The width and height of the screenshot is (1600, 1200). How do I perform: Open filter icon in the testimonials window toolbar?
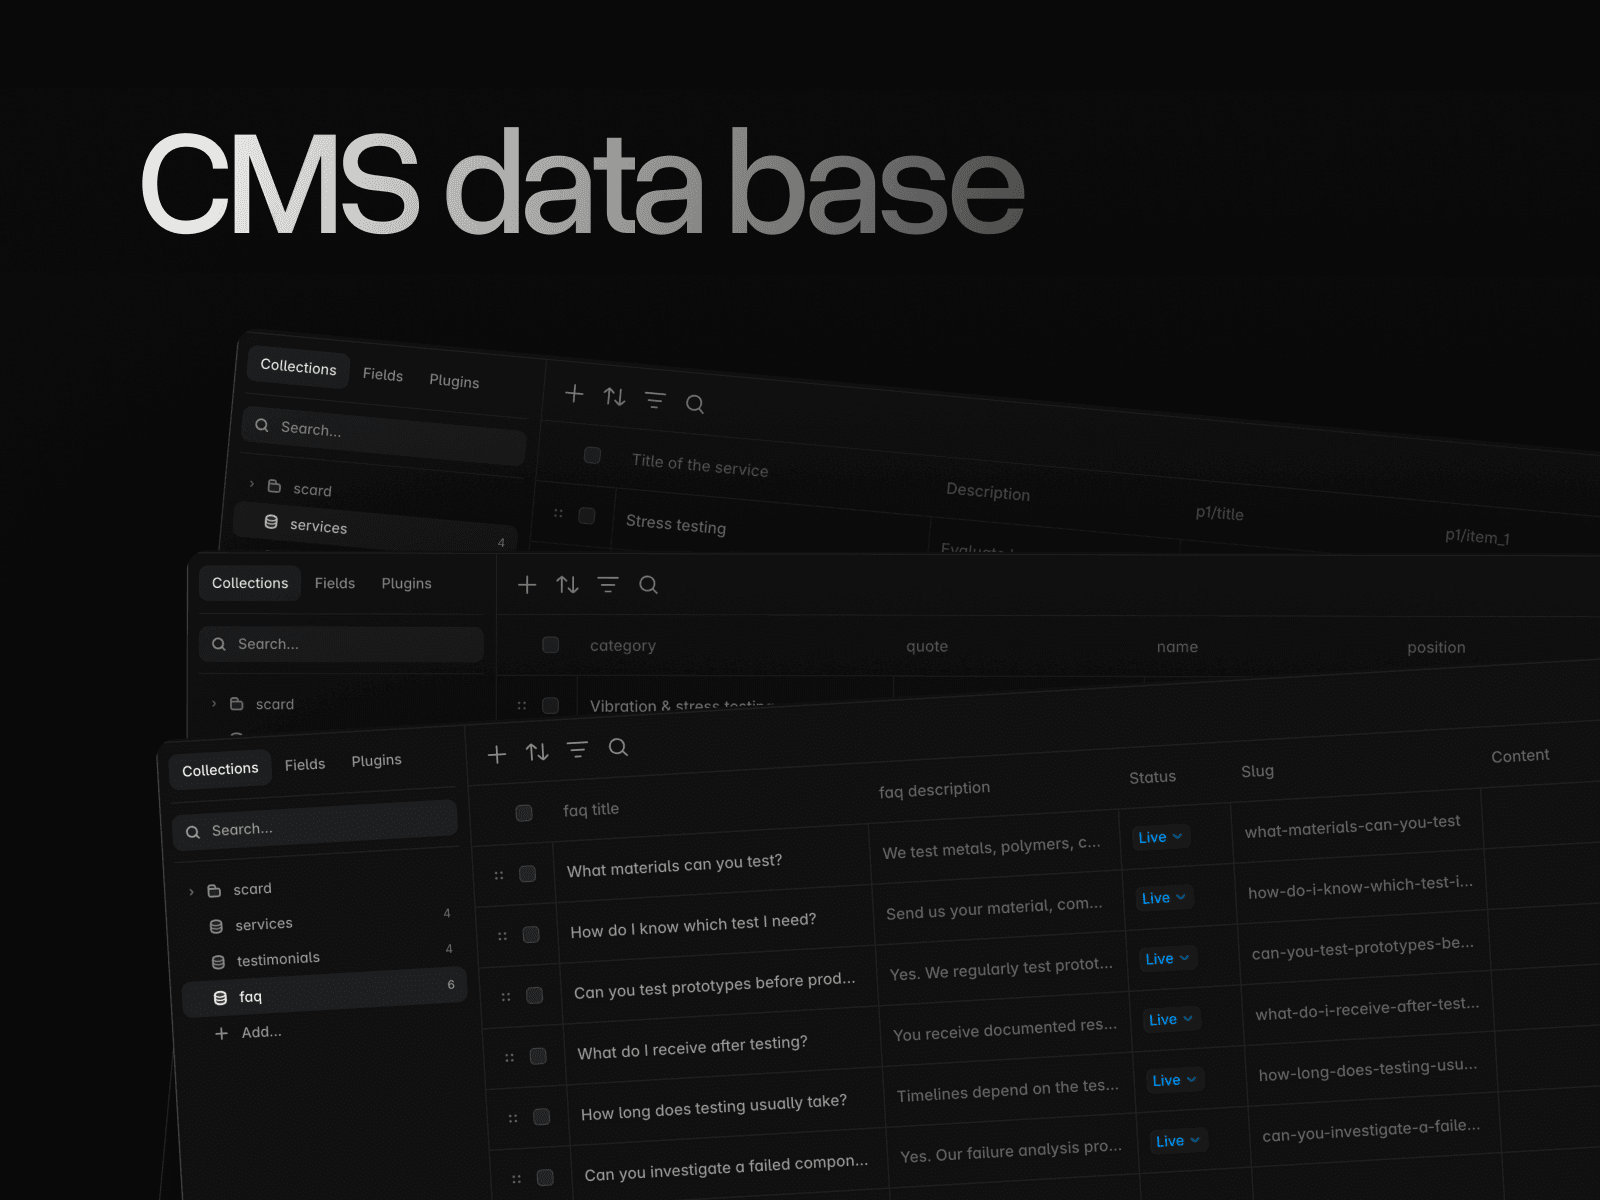coord(608,585)
